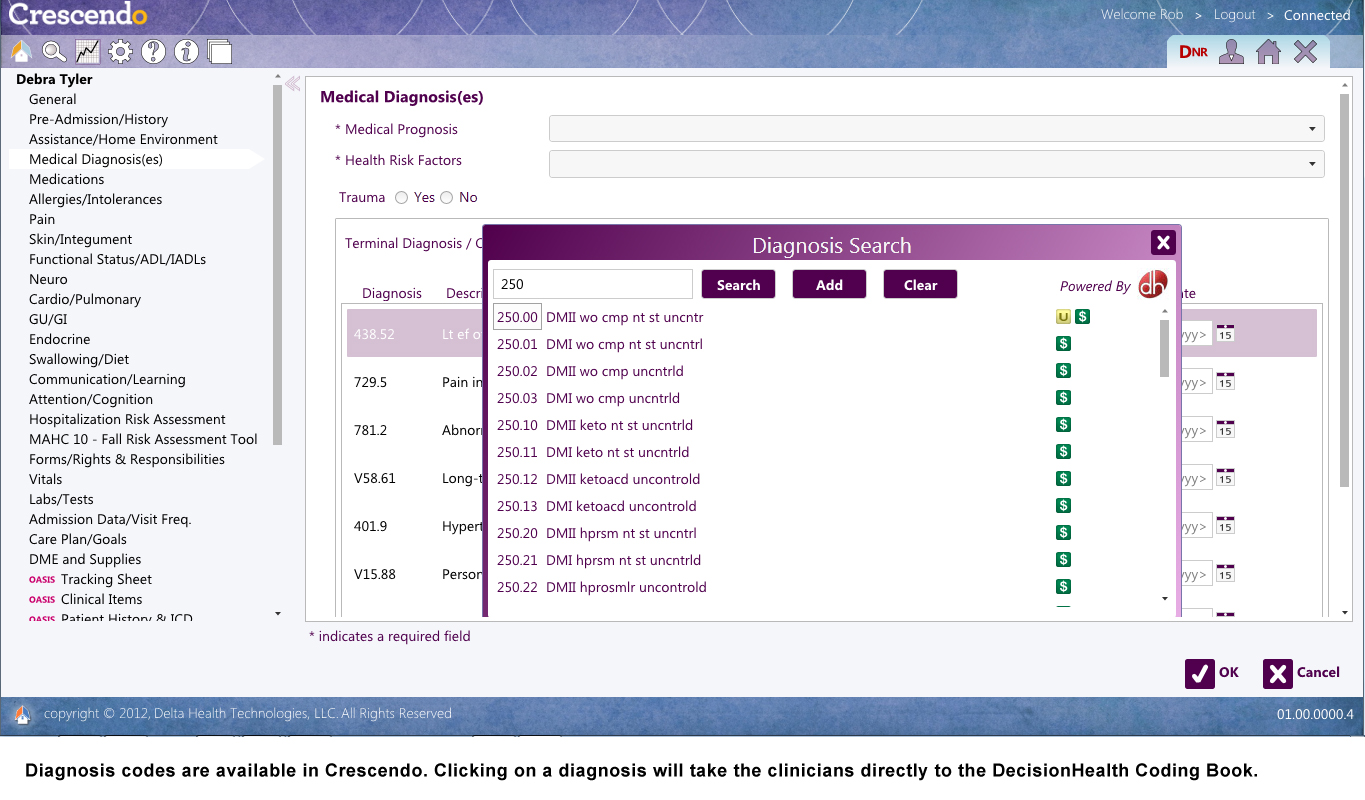Open the General section
The image size is (1365, 800).
click(x=53, y=99)
